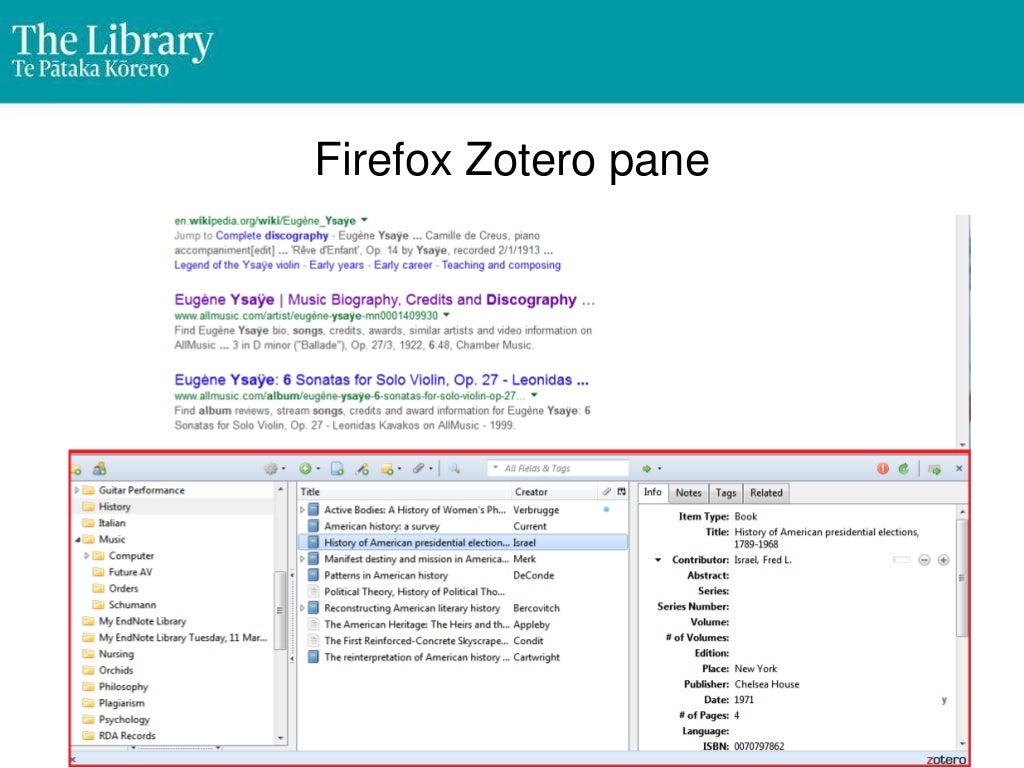Screen dimensions: 1024x768
Task: Sort items by Creator column header
Action: pyautogui.click(x=554, y=492)
